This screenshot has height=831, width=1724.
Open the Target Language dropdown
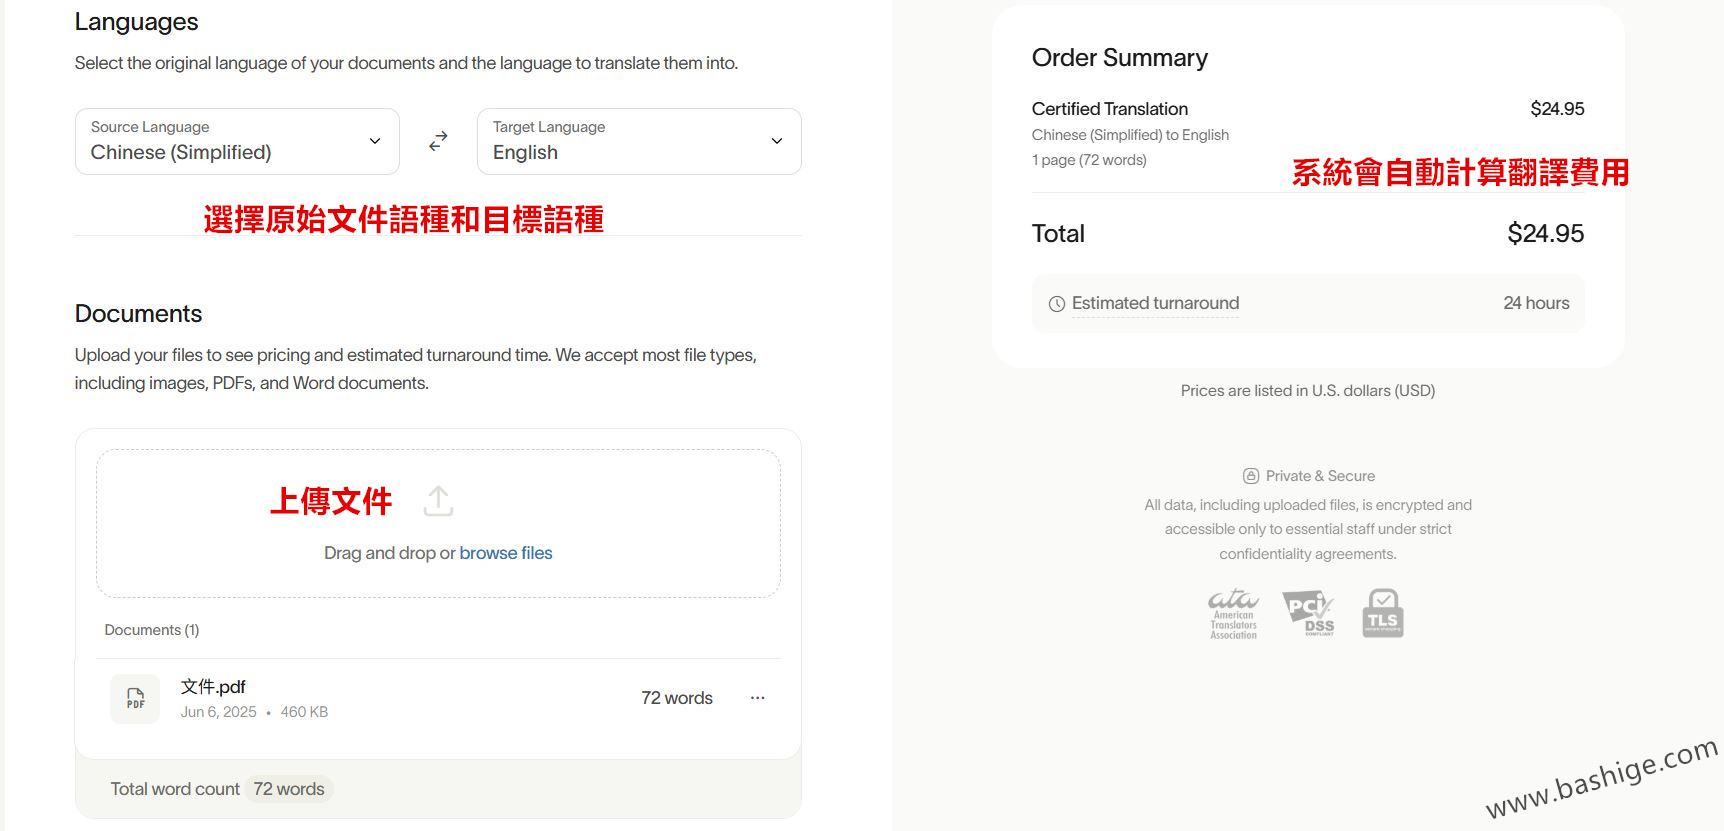point(639,142)
